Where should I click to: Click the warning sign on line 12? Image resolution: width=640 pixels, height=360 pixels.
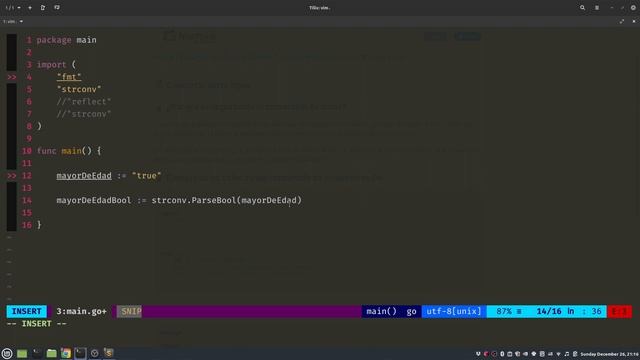[x=11, y=176]
